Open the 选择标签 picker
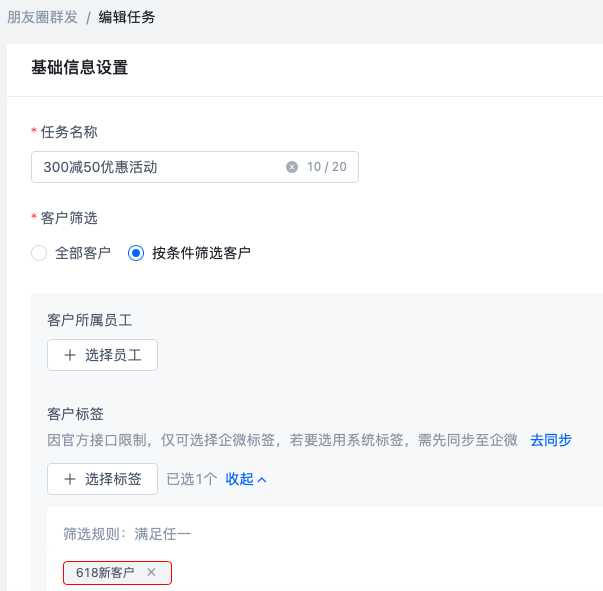The height and width of the screenshot is (591, 603). pos(102,479)
